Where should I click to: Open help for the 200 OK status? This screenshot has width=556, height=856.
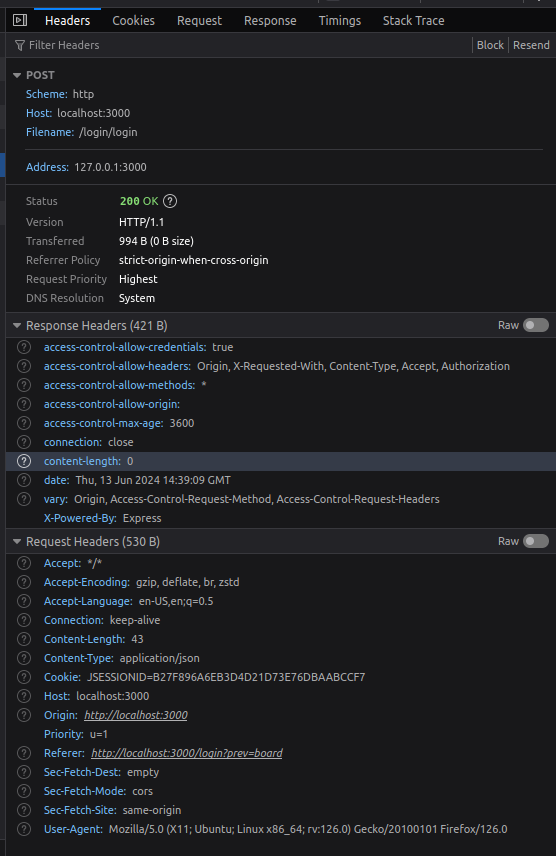coord(170,201)
